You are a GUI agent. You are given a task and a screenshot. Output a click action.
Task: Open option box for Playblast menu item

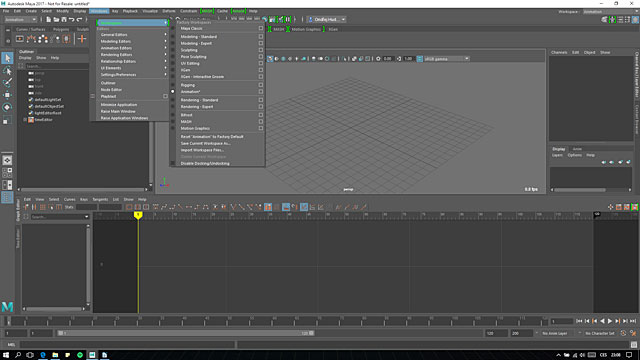click(x=165, y=96)
